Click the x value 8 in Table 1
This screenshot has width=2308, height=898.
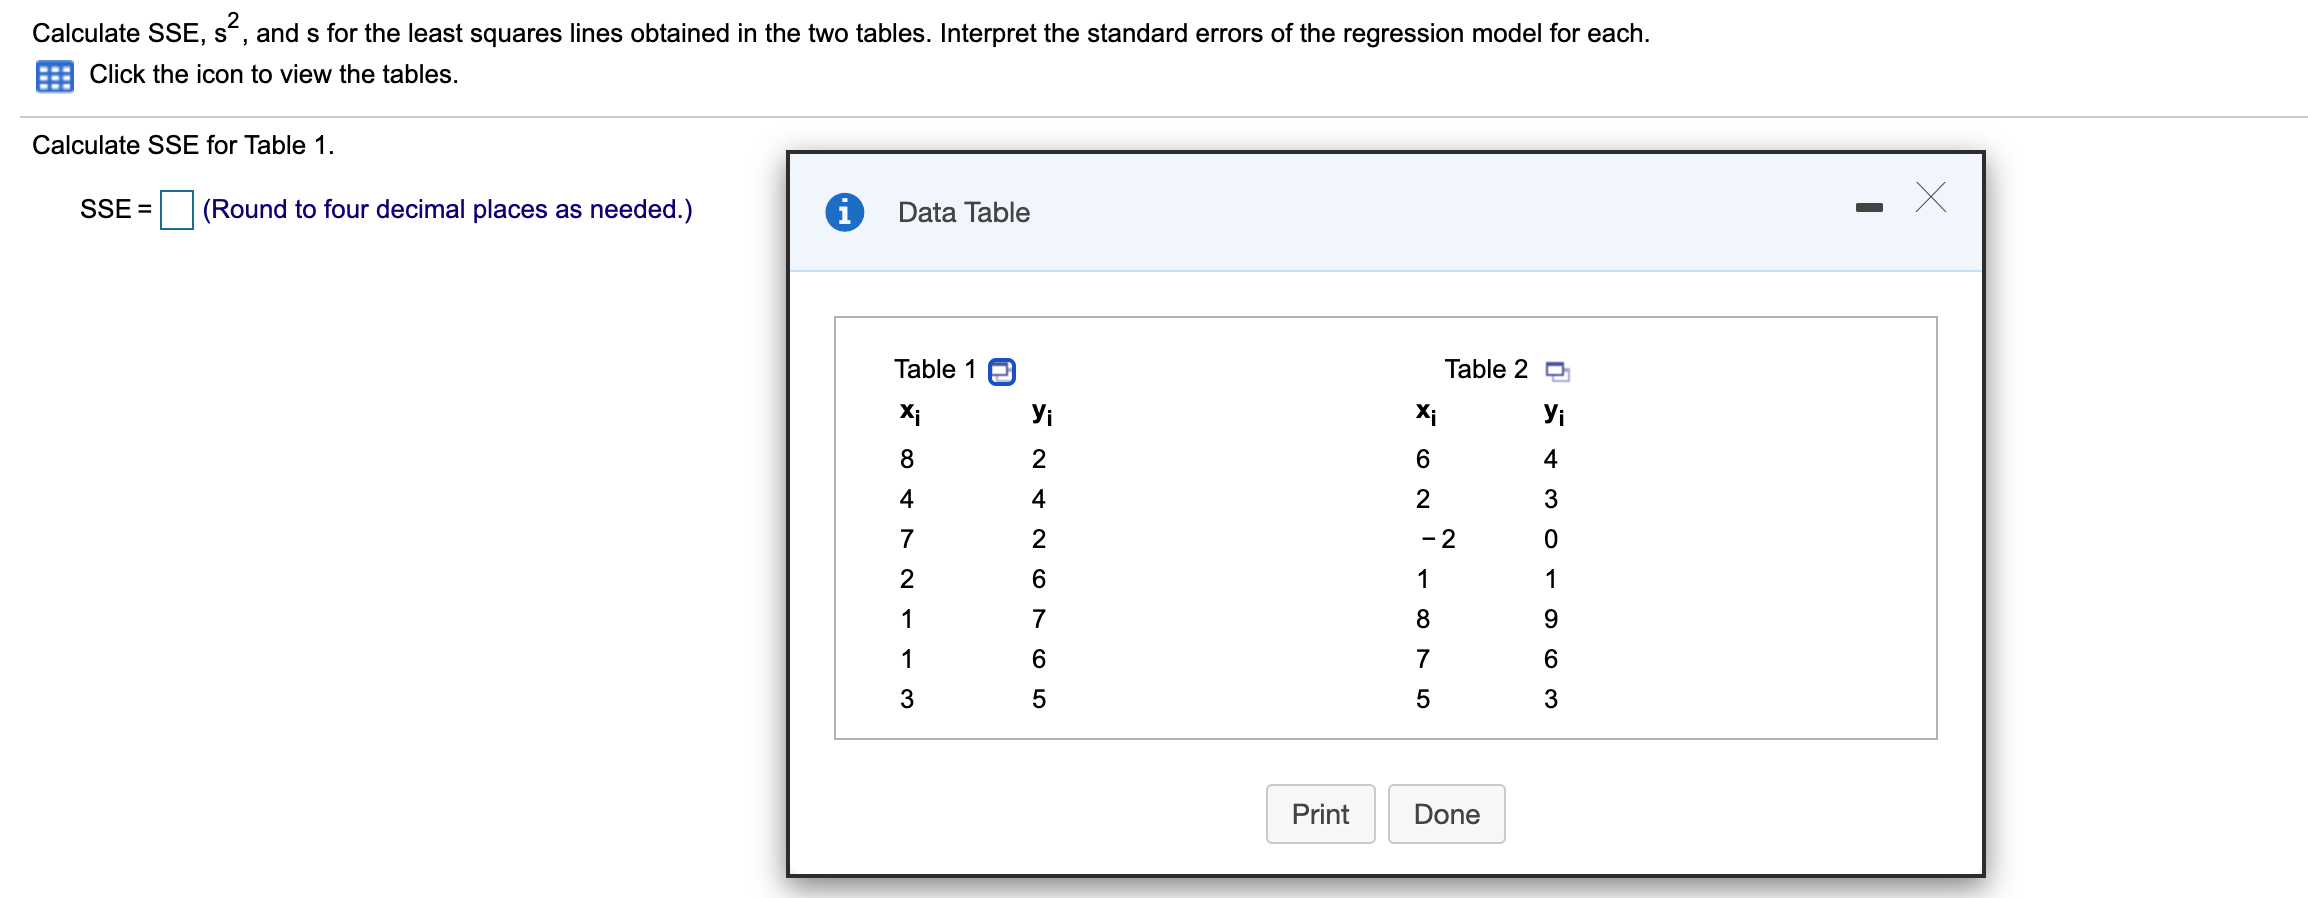tap(906, 459)
